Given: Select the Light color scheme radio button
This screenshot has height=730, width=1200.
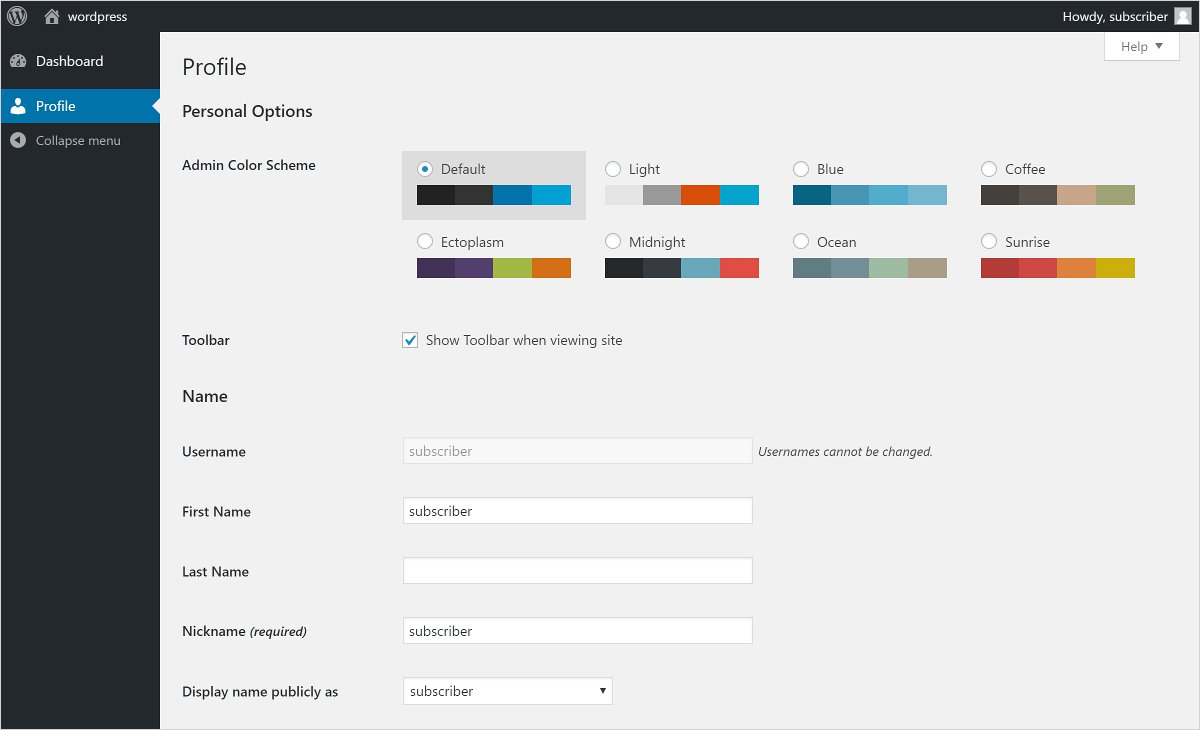Looking at the screenshot, I should pos(613,169).
